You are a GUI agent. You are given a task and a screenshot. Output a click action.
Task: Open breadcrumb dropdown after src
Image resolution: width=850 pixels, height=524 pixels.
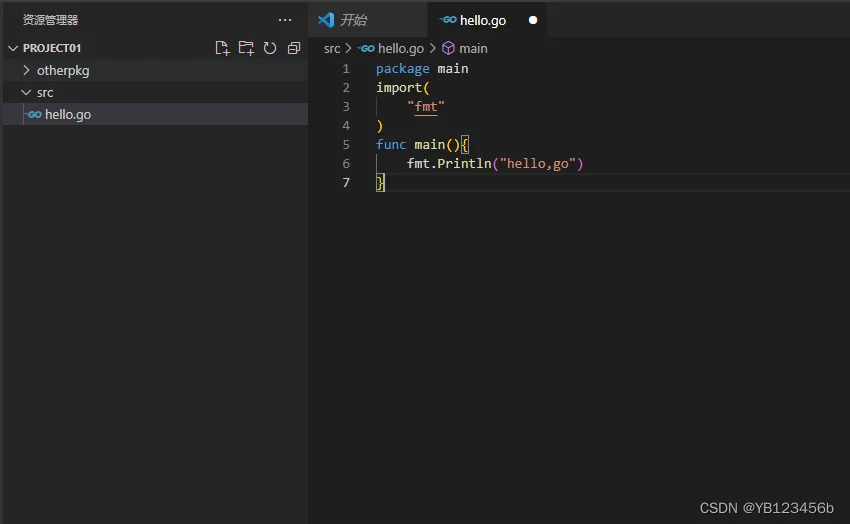349,48
